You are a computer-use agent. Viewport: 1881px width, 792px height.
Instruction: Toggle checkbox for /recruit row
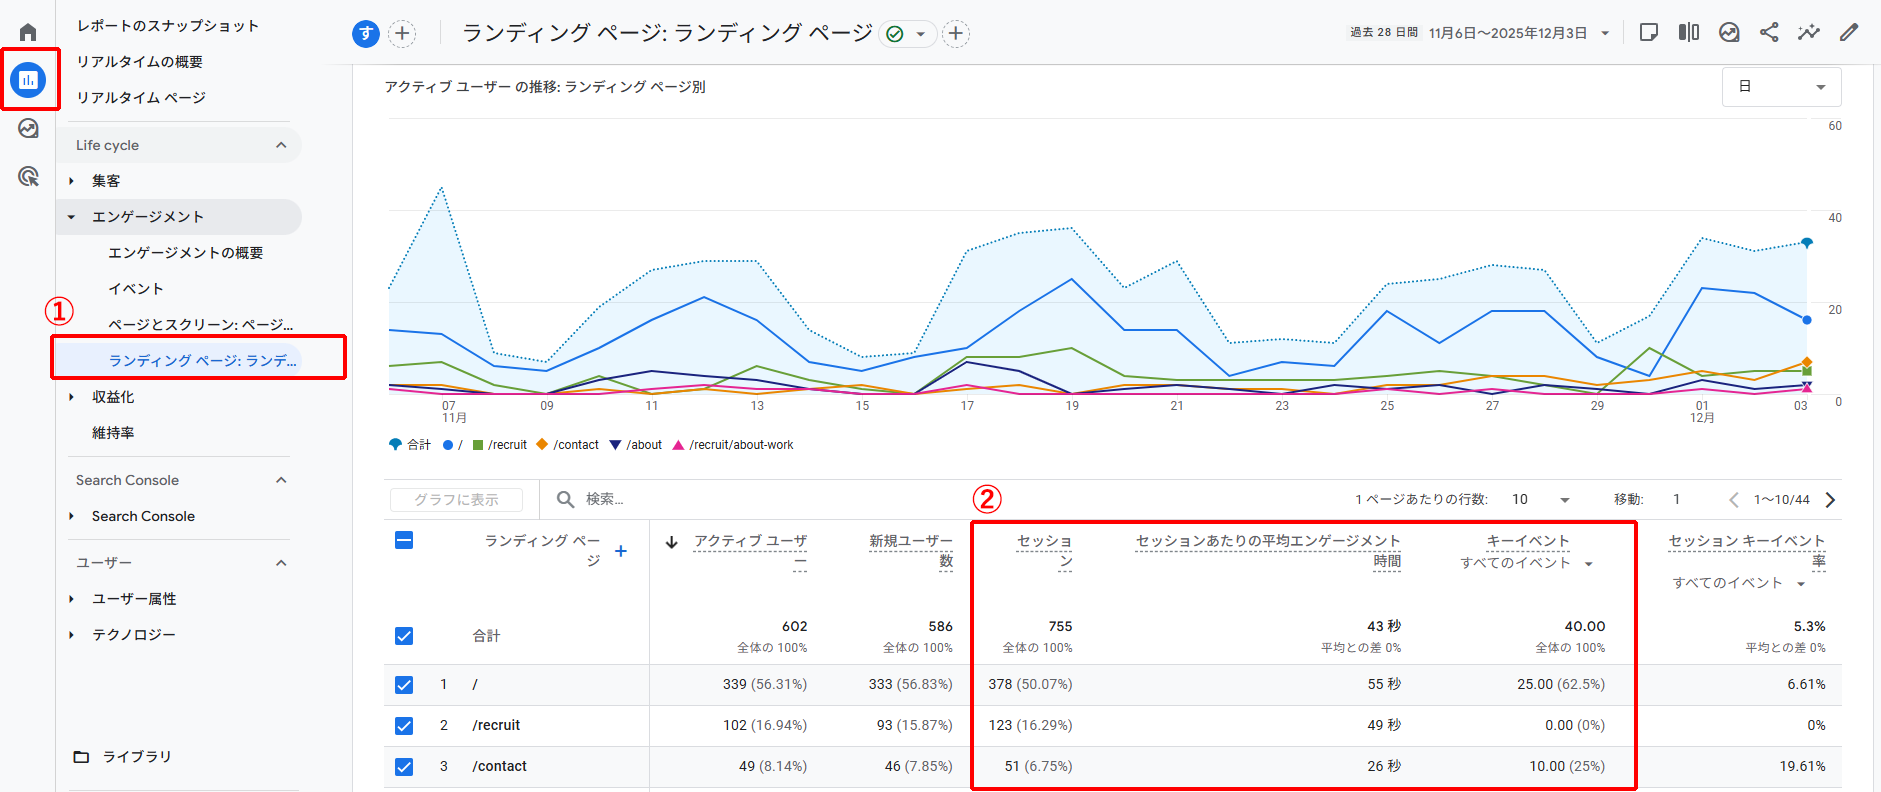(x=404, y=726)
